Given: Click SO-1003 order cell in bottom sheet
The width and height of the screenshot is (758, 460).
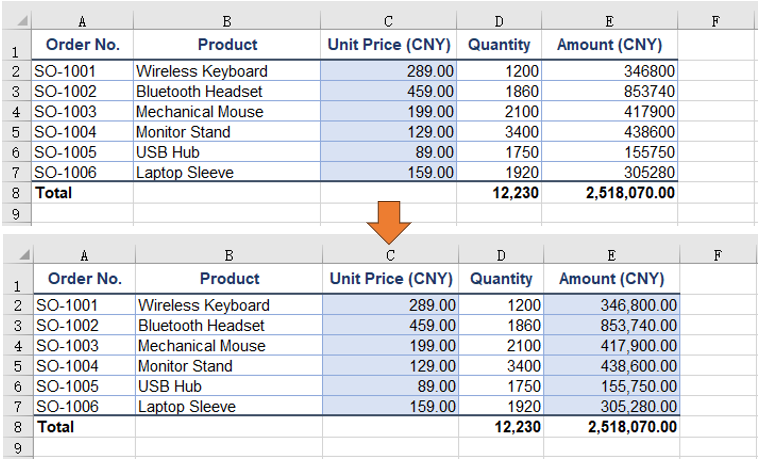Looking at the screenshot, I should click(x=84, y=345).
